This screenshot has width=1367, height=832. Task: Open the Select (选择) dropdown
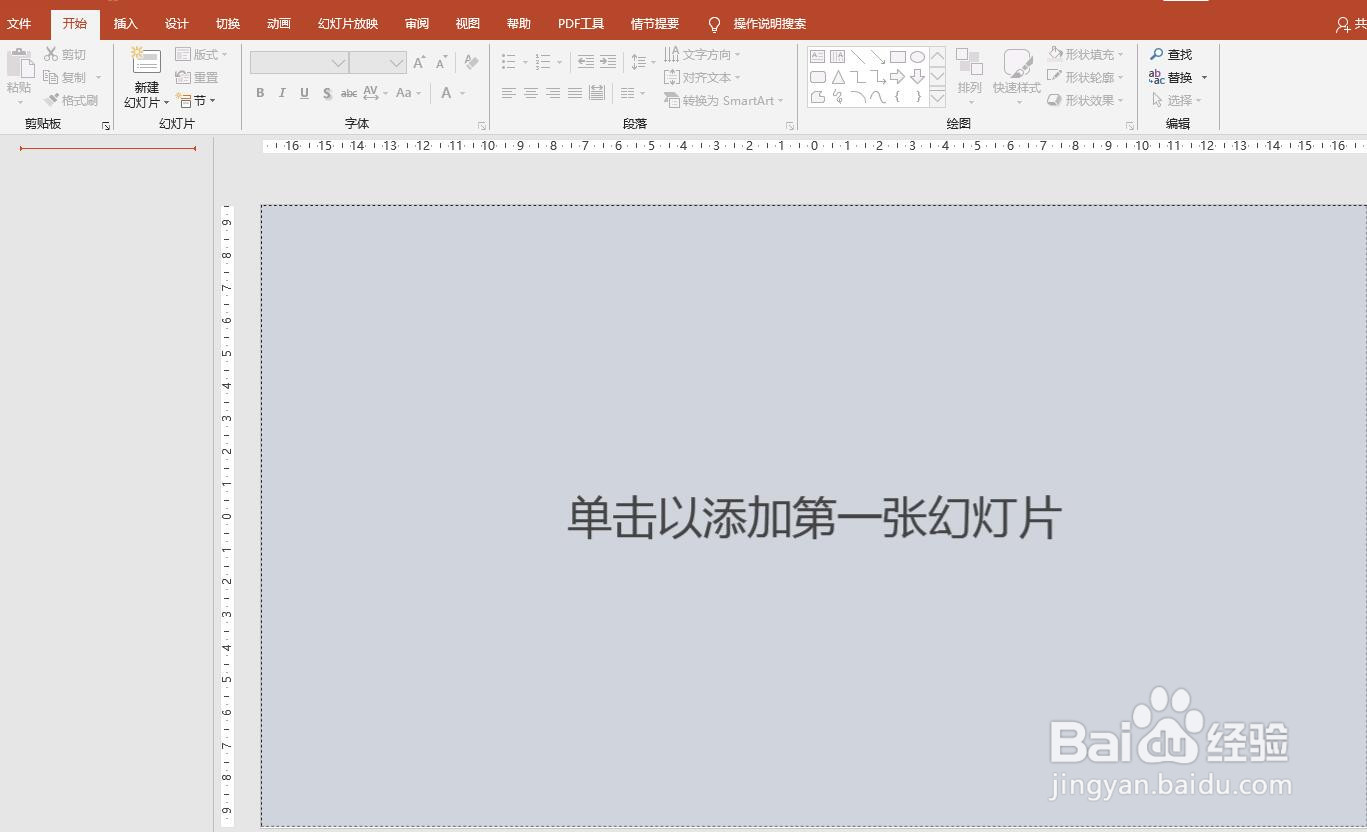click(x=1177, y=100)
